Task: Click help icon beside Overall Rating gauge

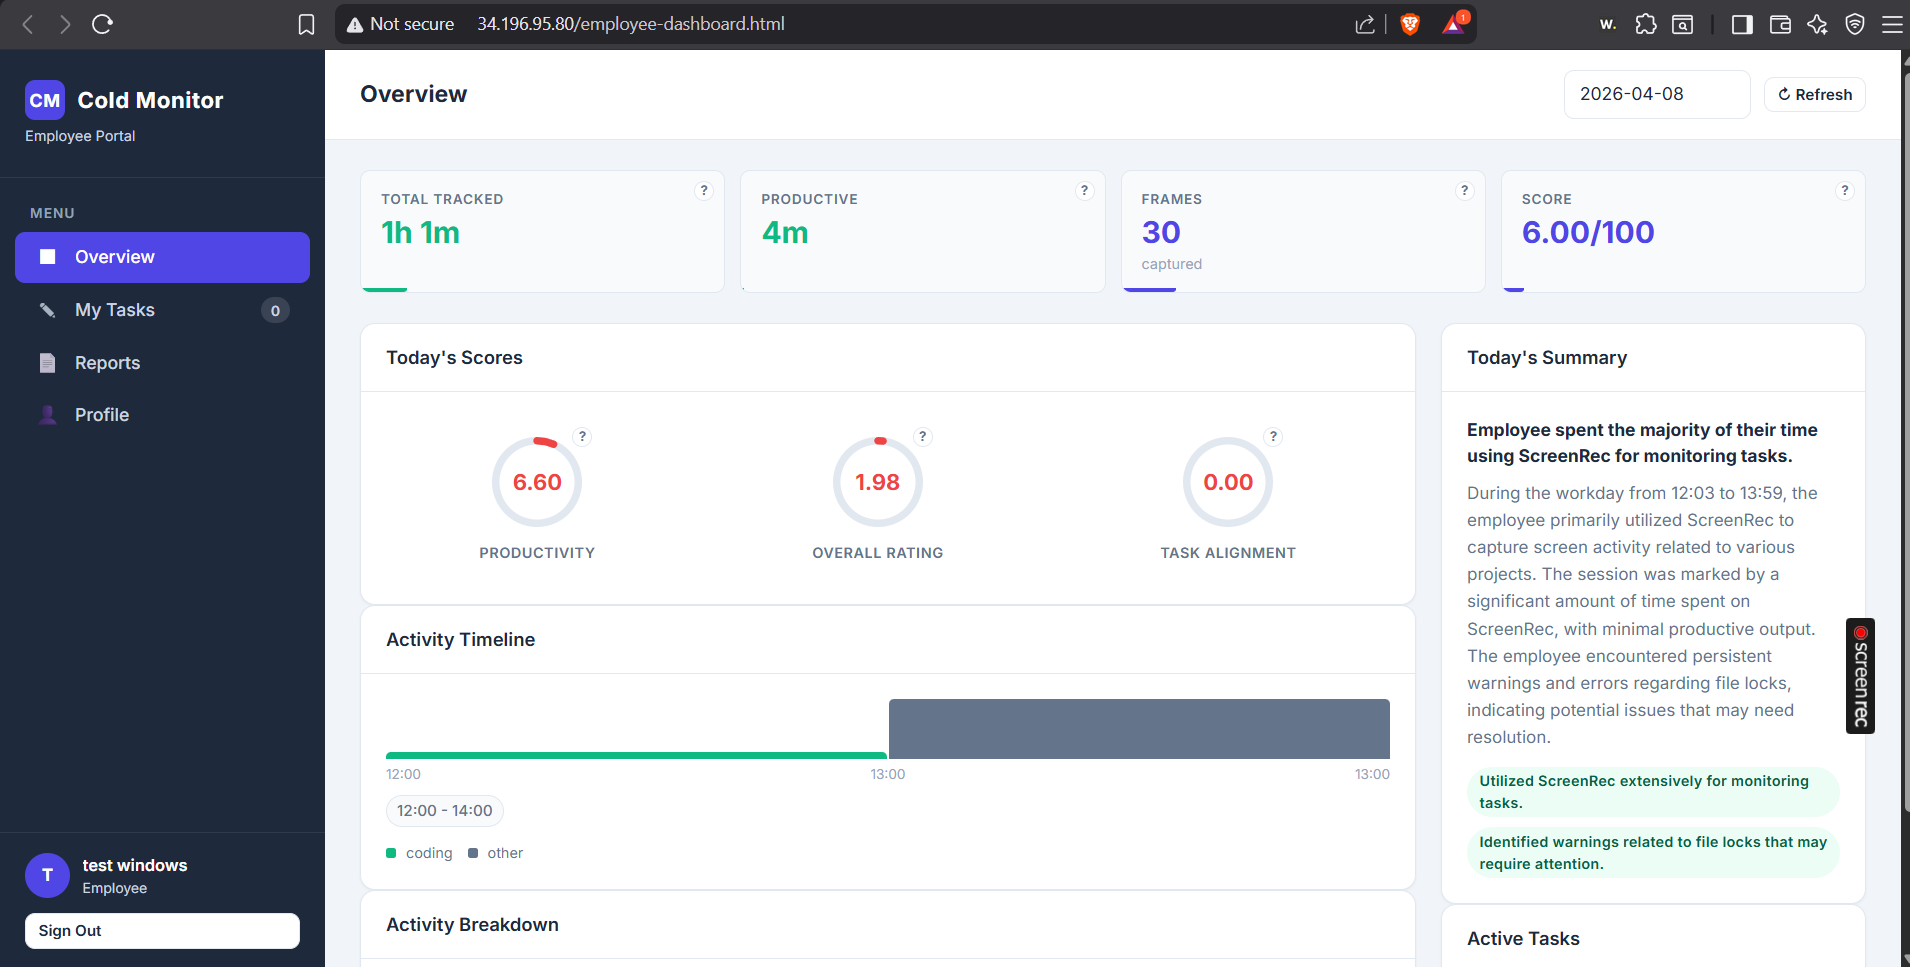Action: click(x=923, y=437)
